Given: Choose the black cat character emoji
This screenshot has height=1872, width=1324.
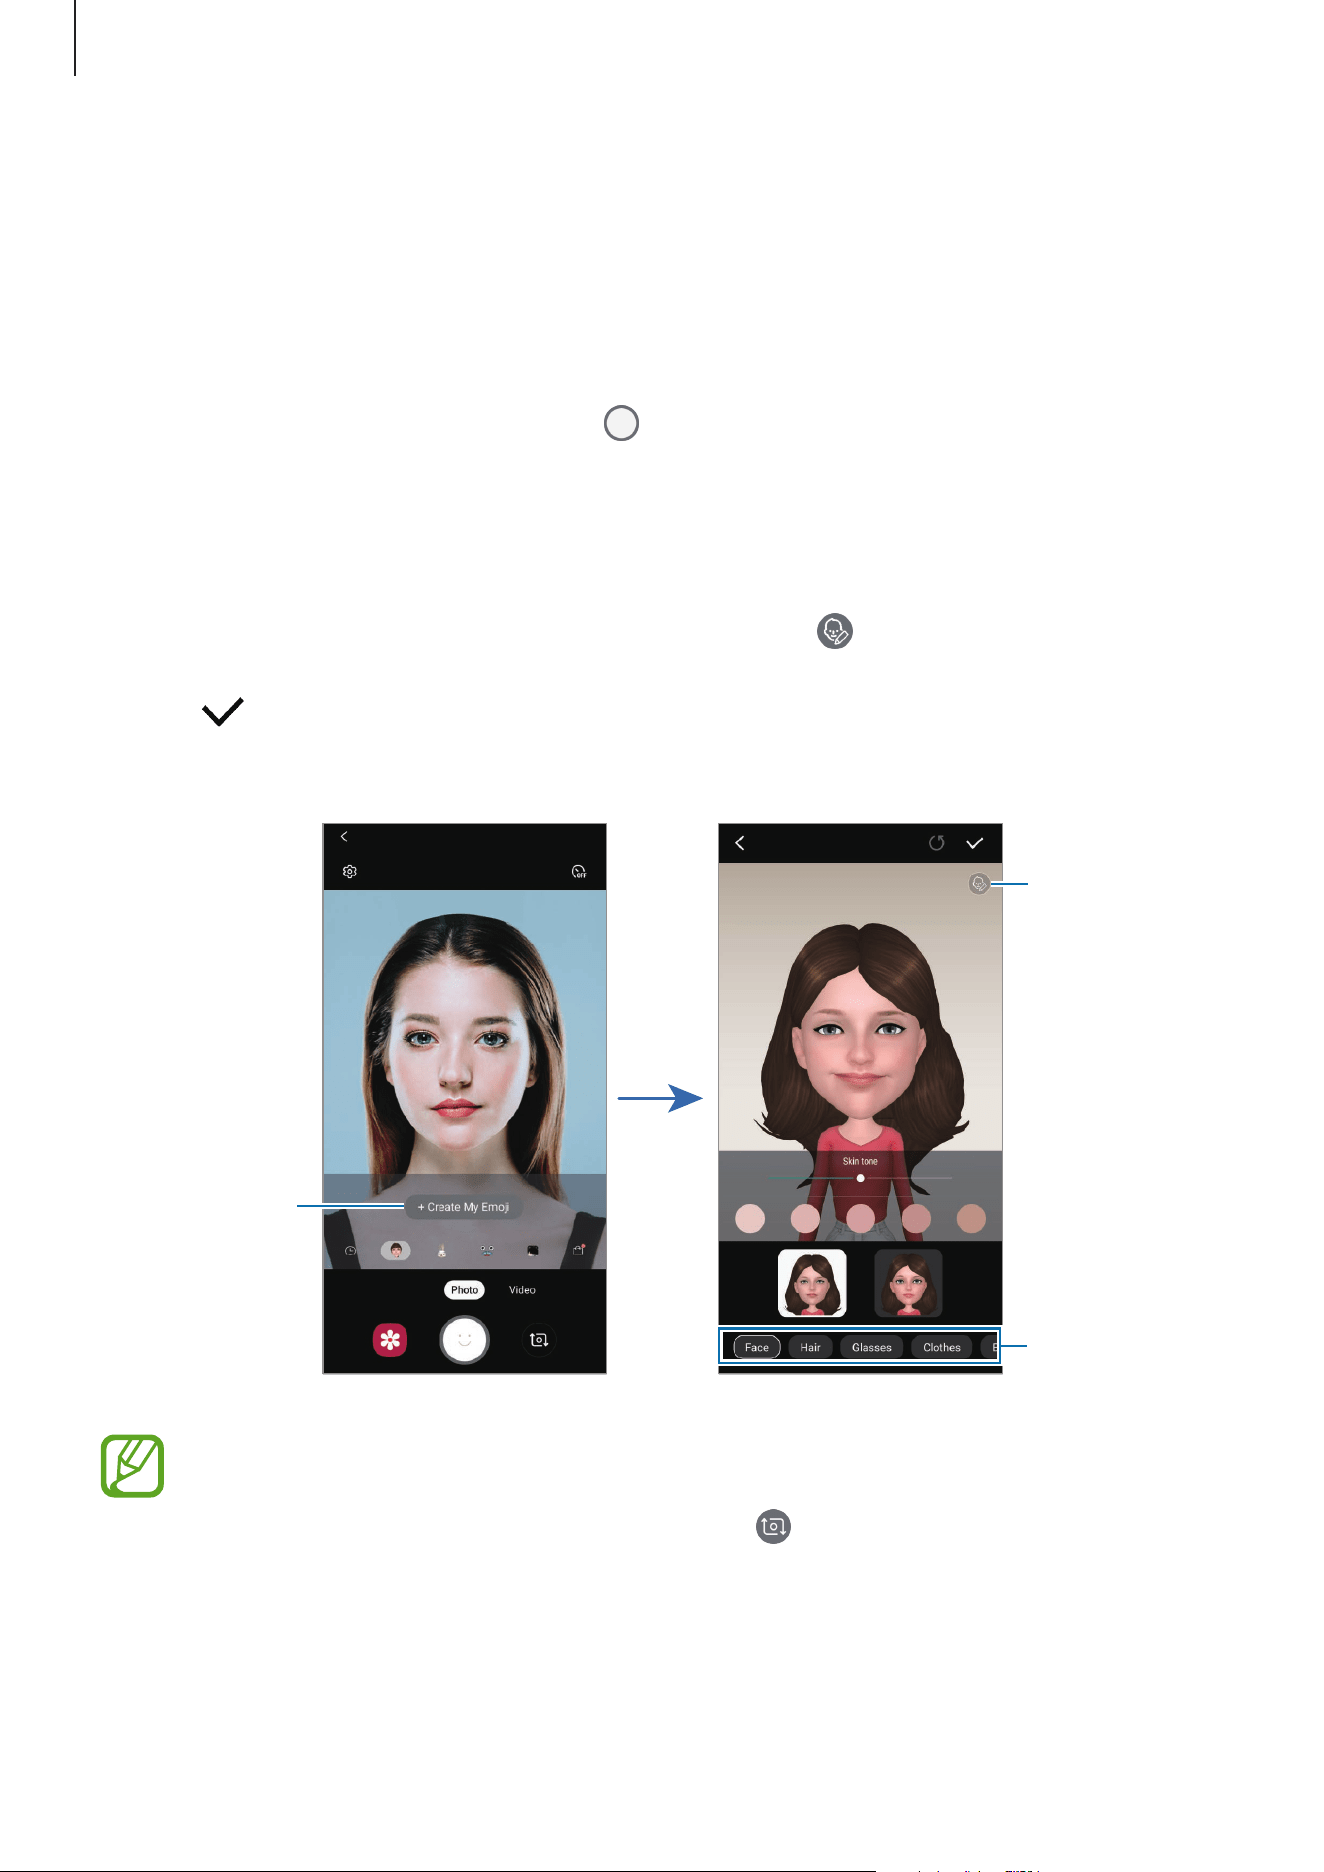Looking at the screenshot, I should coord(533,1251).
